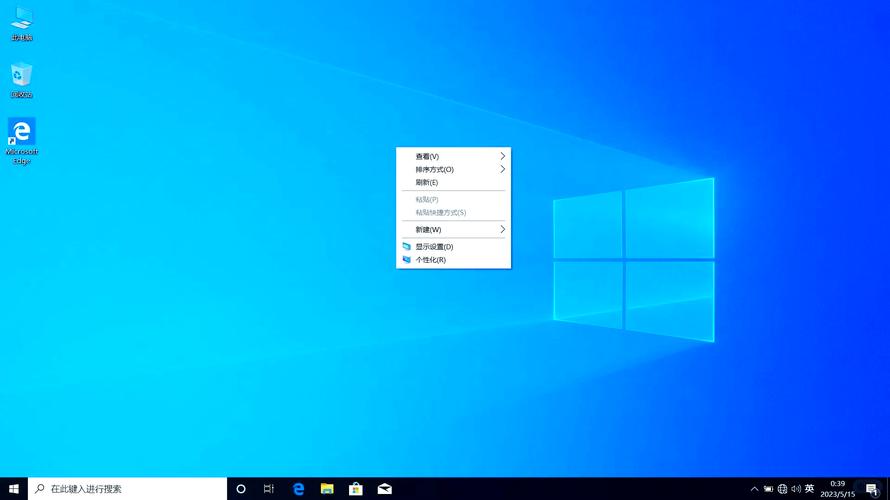Open 显示设置(D) from the context menu

pyautogui.click(x=435, y=246)
